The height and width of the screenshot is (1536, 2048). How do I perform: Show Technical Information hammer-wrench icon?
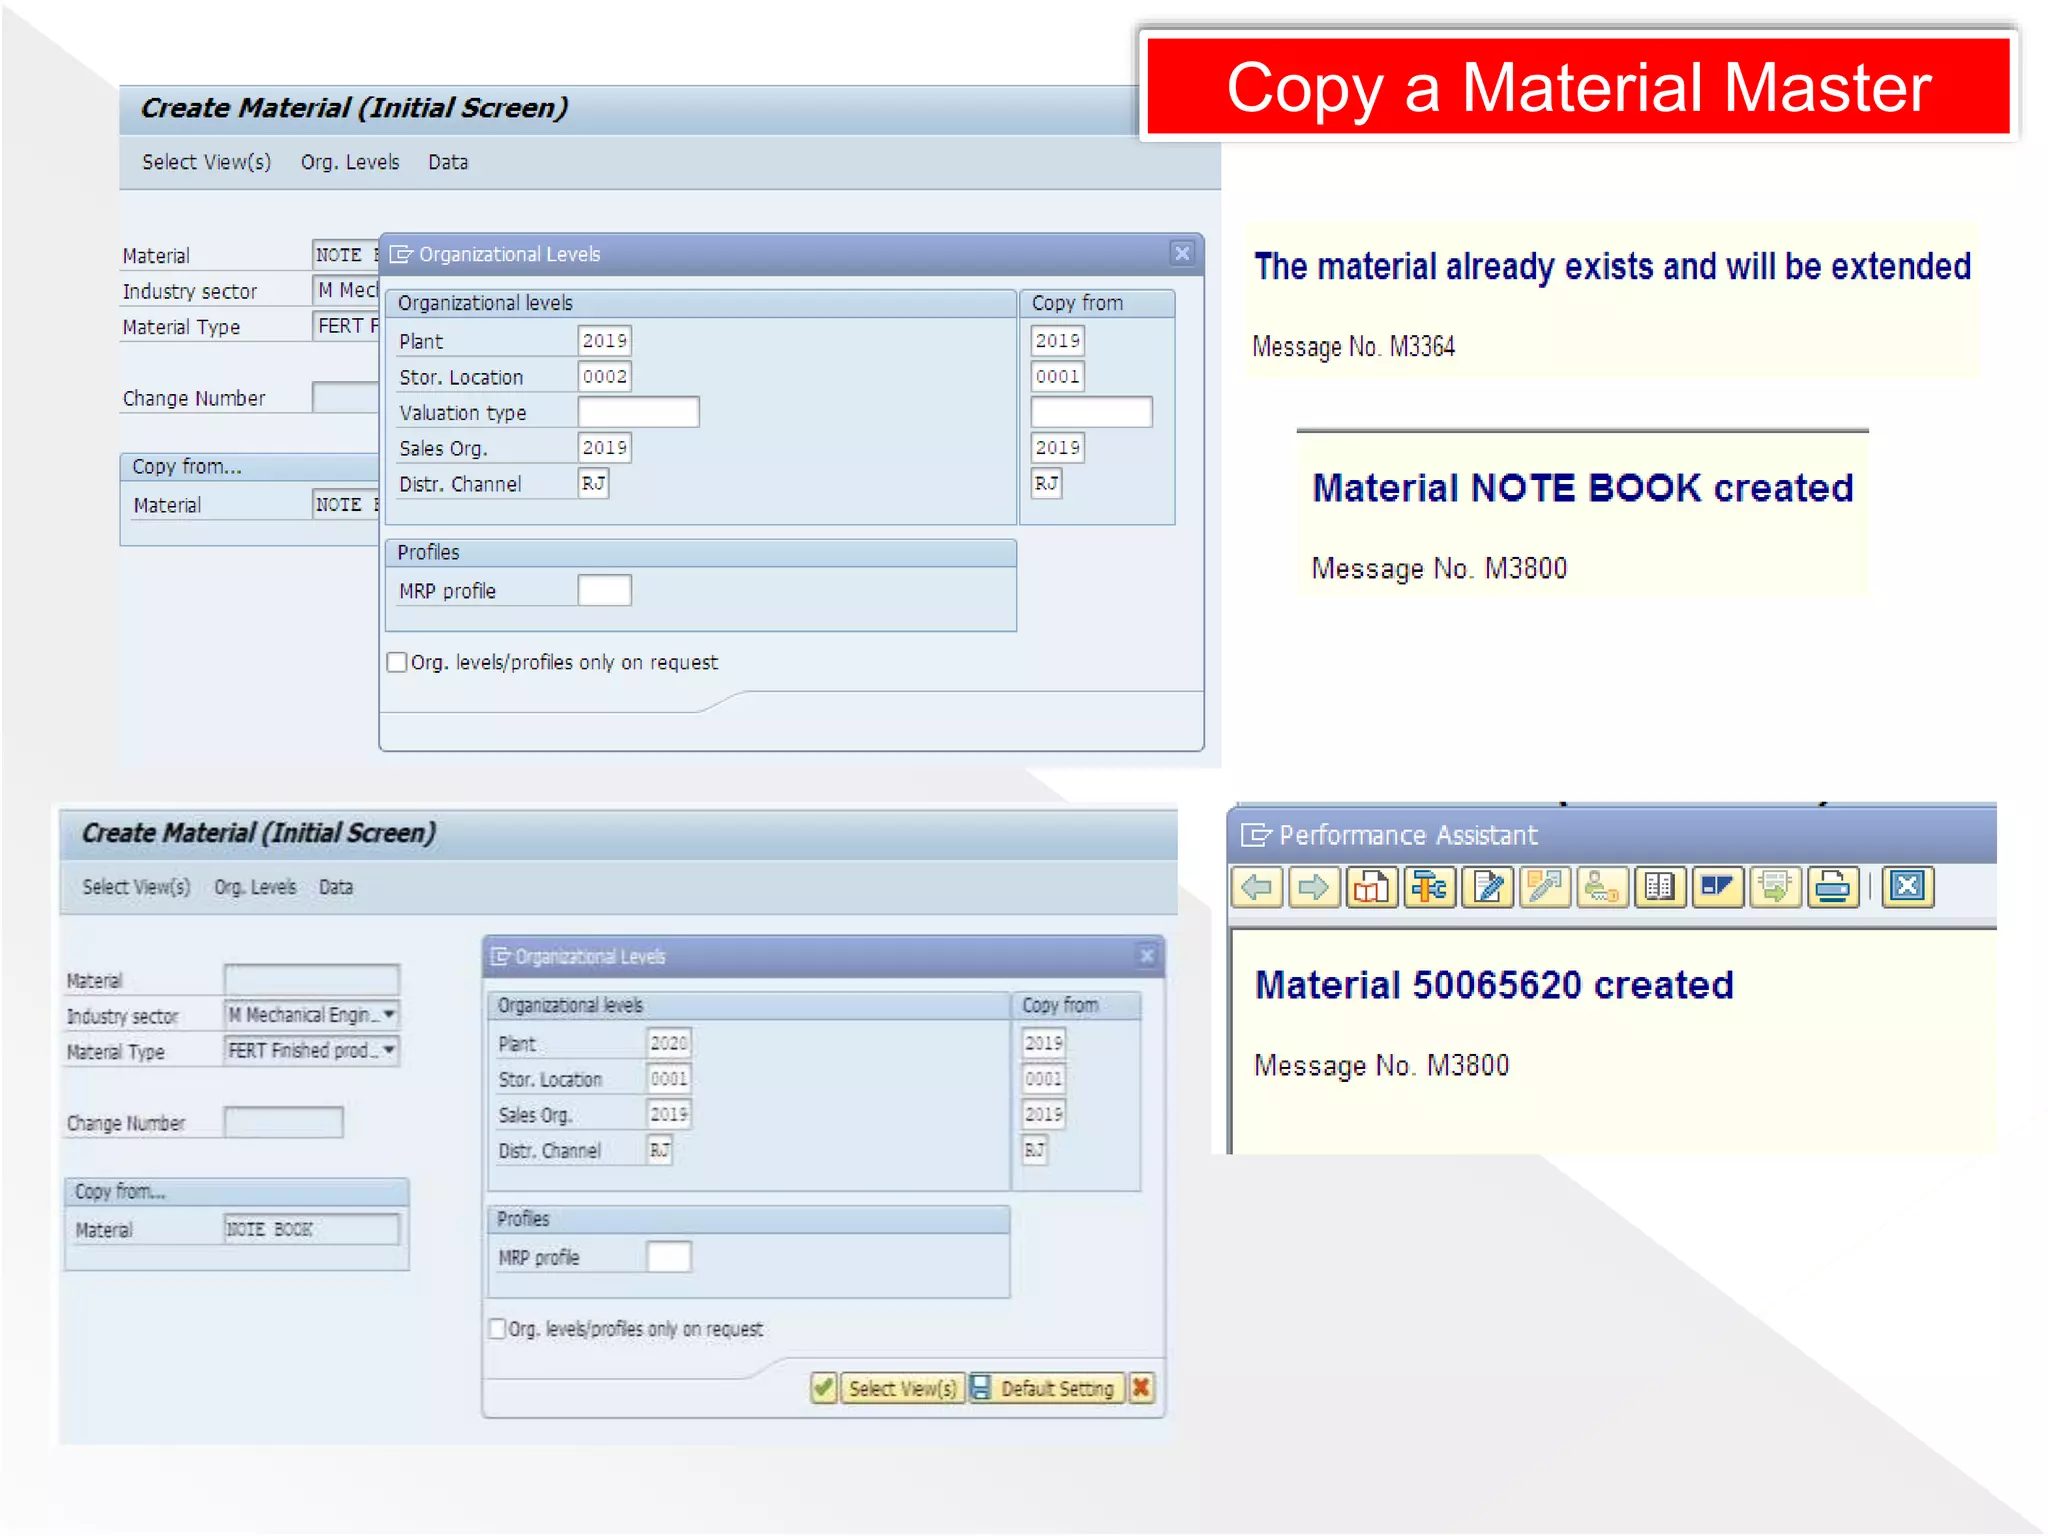(1429, 887)
